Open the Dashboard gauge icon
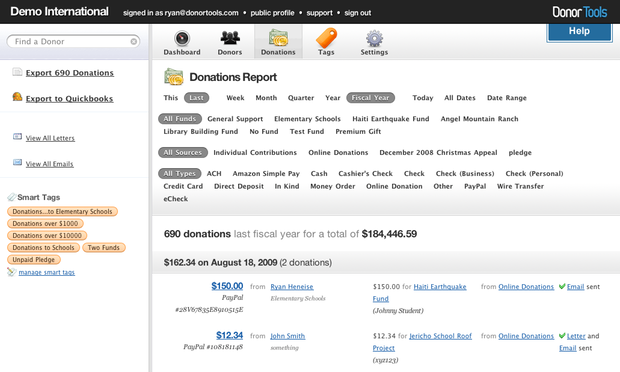The height and width of the screenshot is (372, 620). click(x=182, y=39)
